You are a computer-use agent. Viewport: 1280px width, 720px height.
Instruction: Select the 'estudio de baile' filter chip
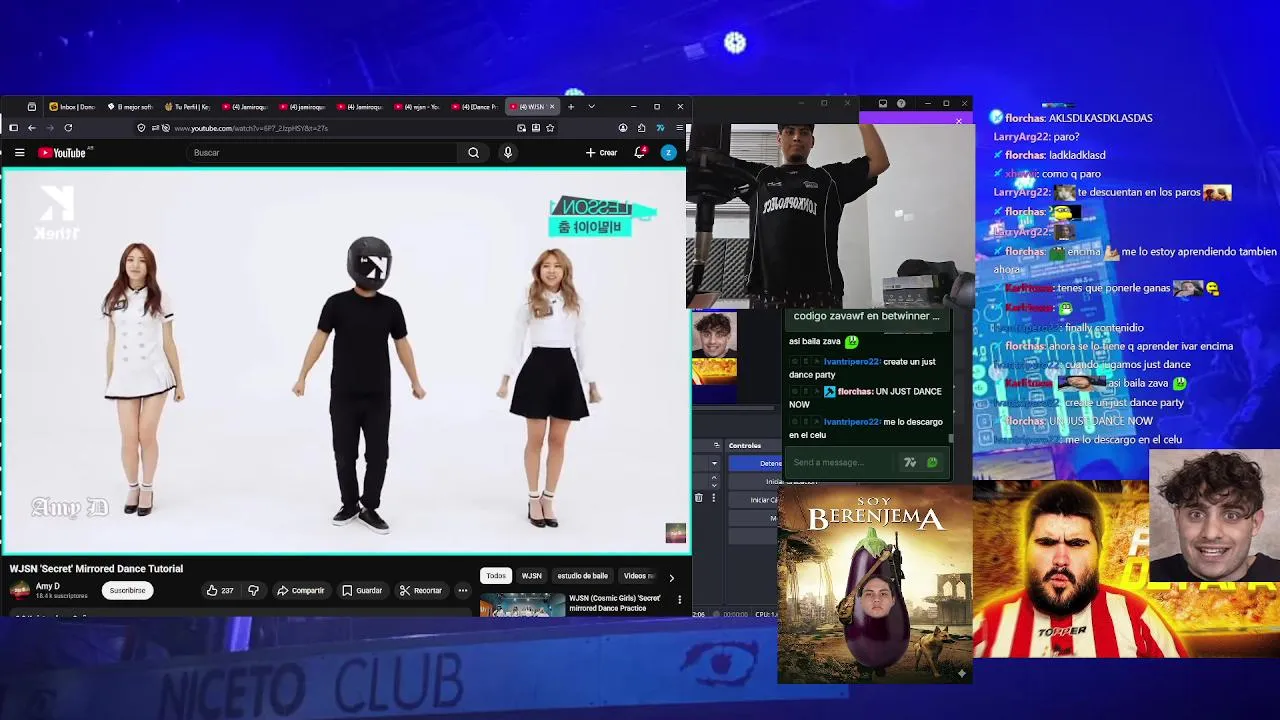582,576
